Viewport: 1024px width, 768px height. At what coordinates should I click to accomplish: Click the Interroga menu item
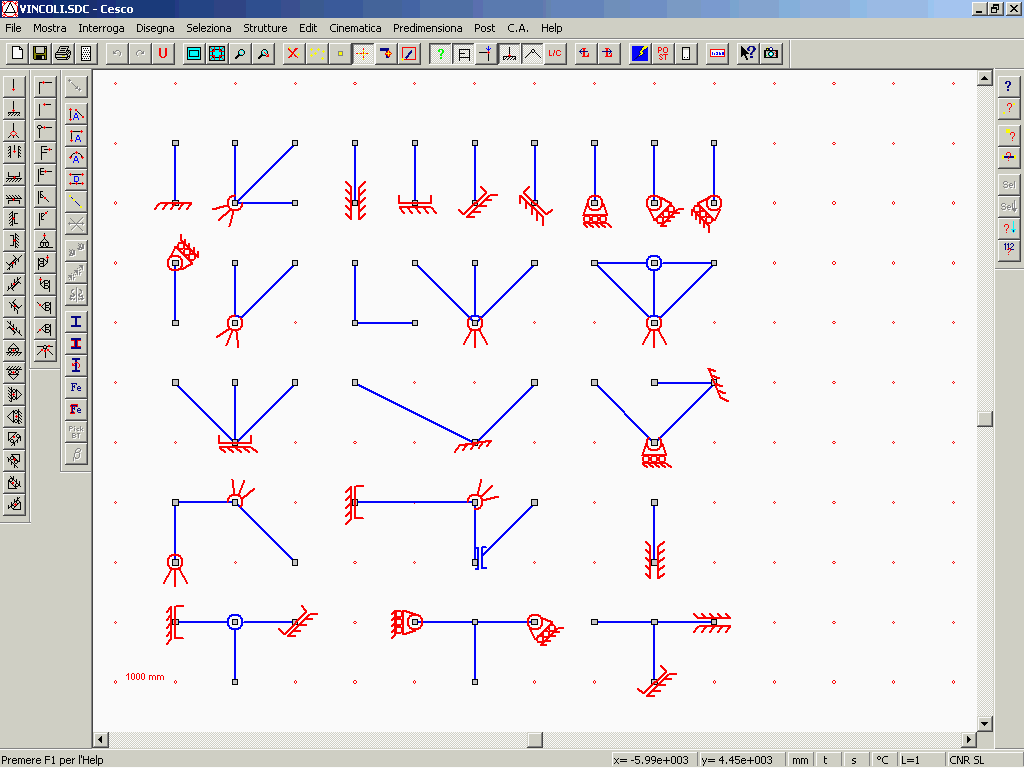coord(101,28)
